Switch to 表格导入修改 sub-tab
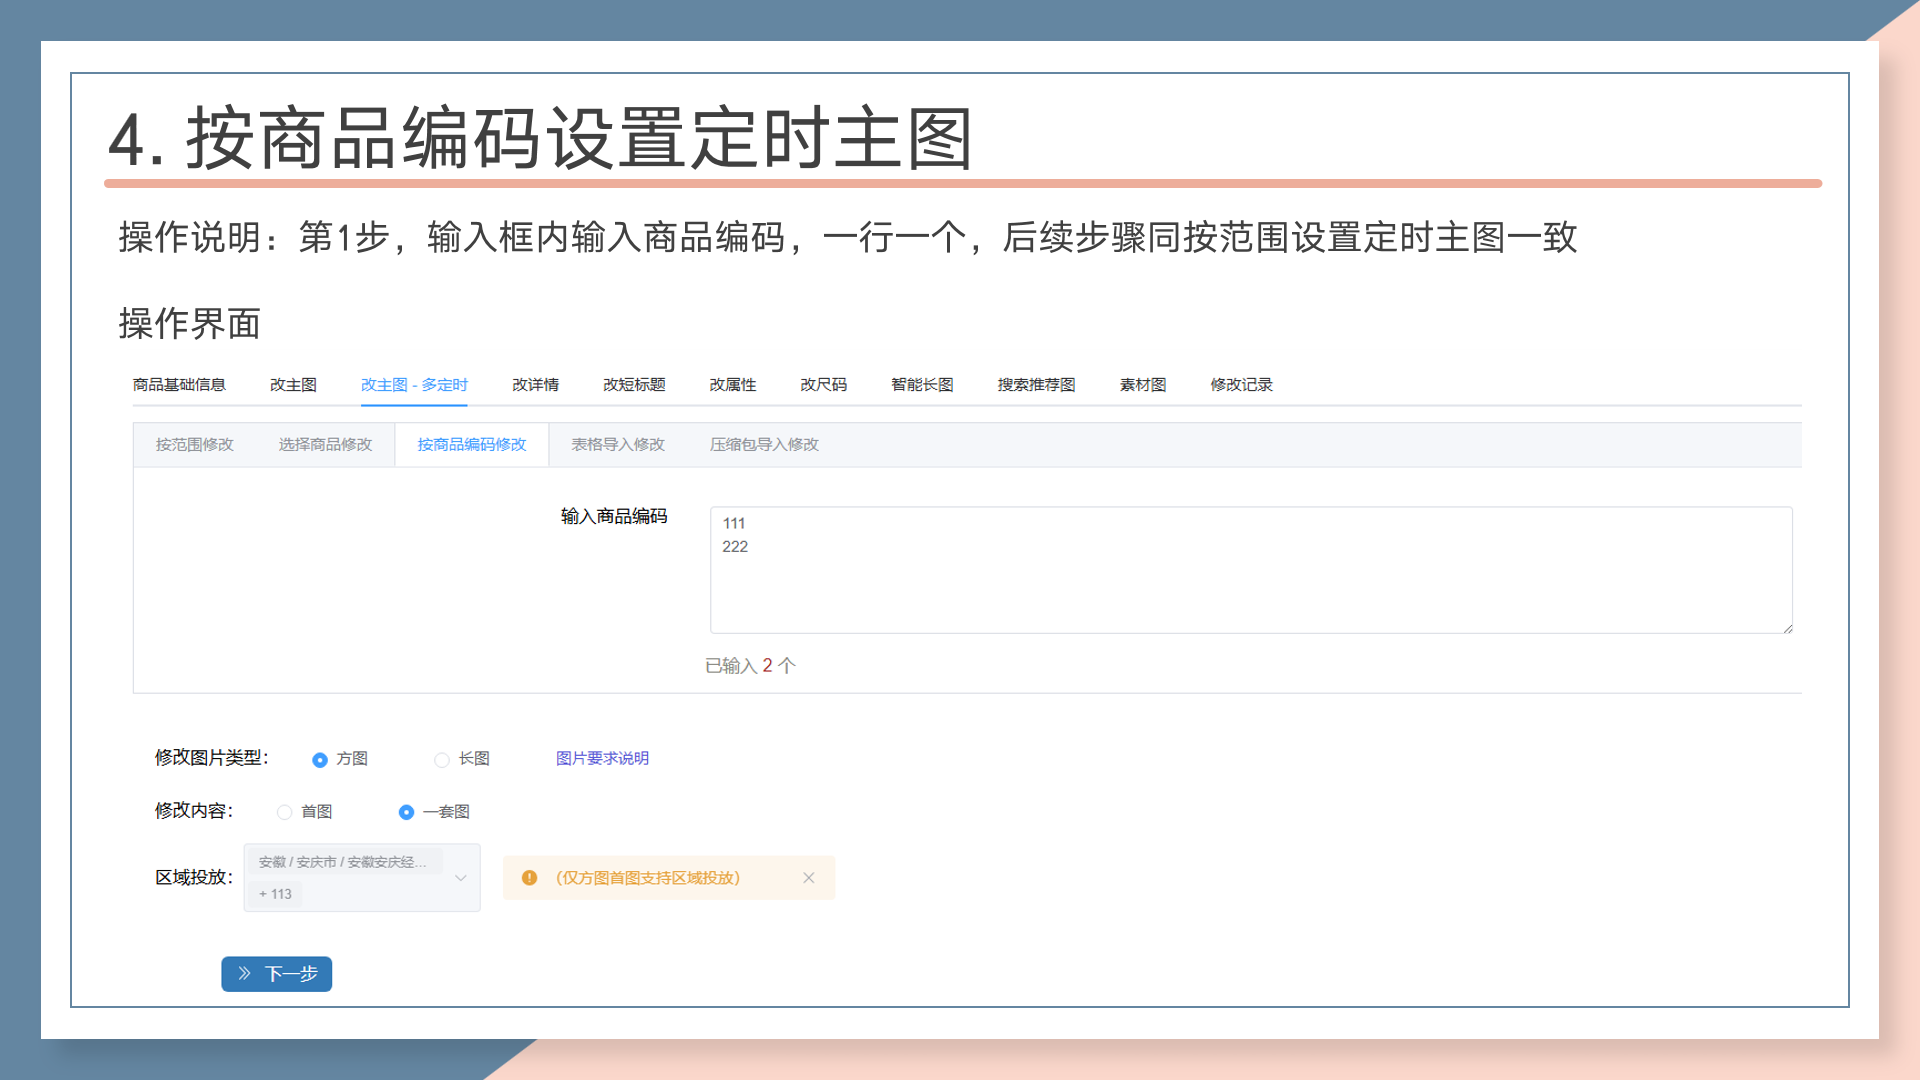 [x=618, y=445]
